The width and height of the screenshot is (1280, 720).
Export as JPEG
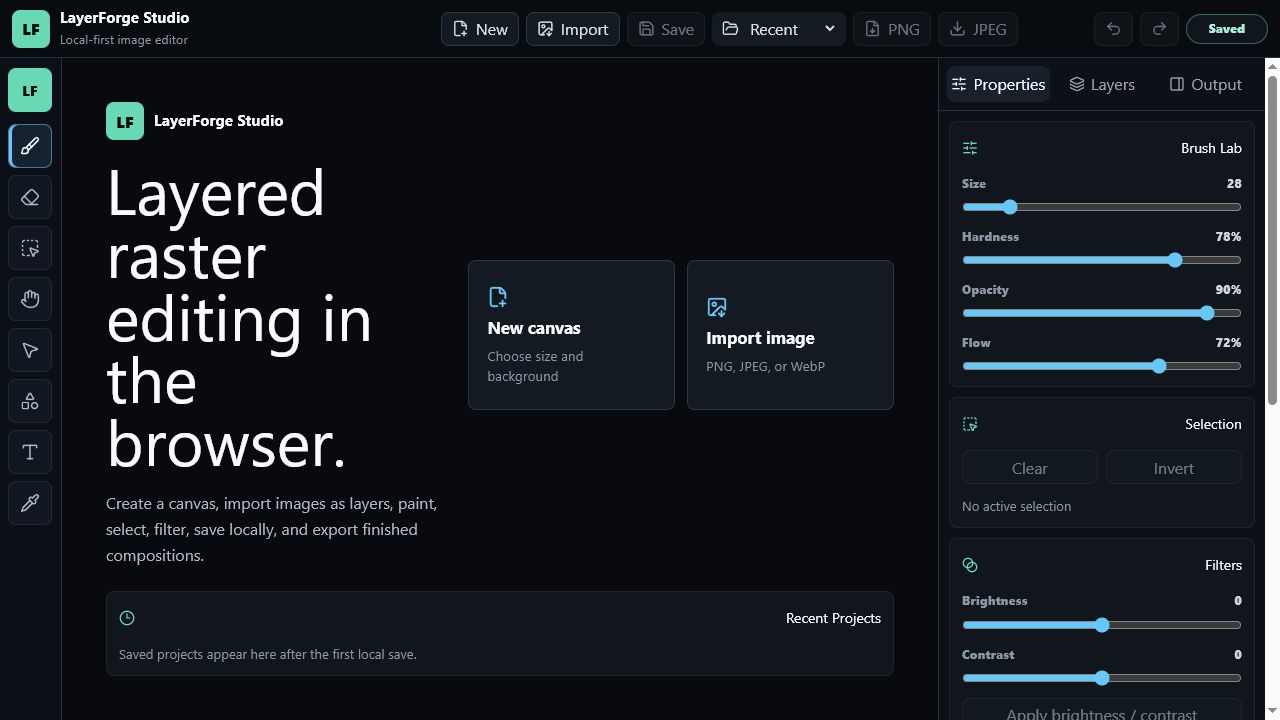click(x=978, y=29)
